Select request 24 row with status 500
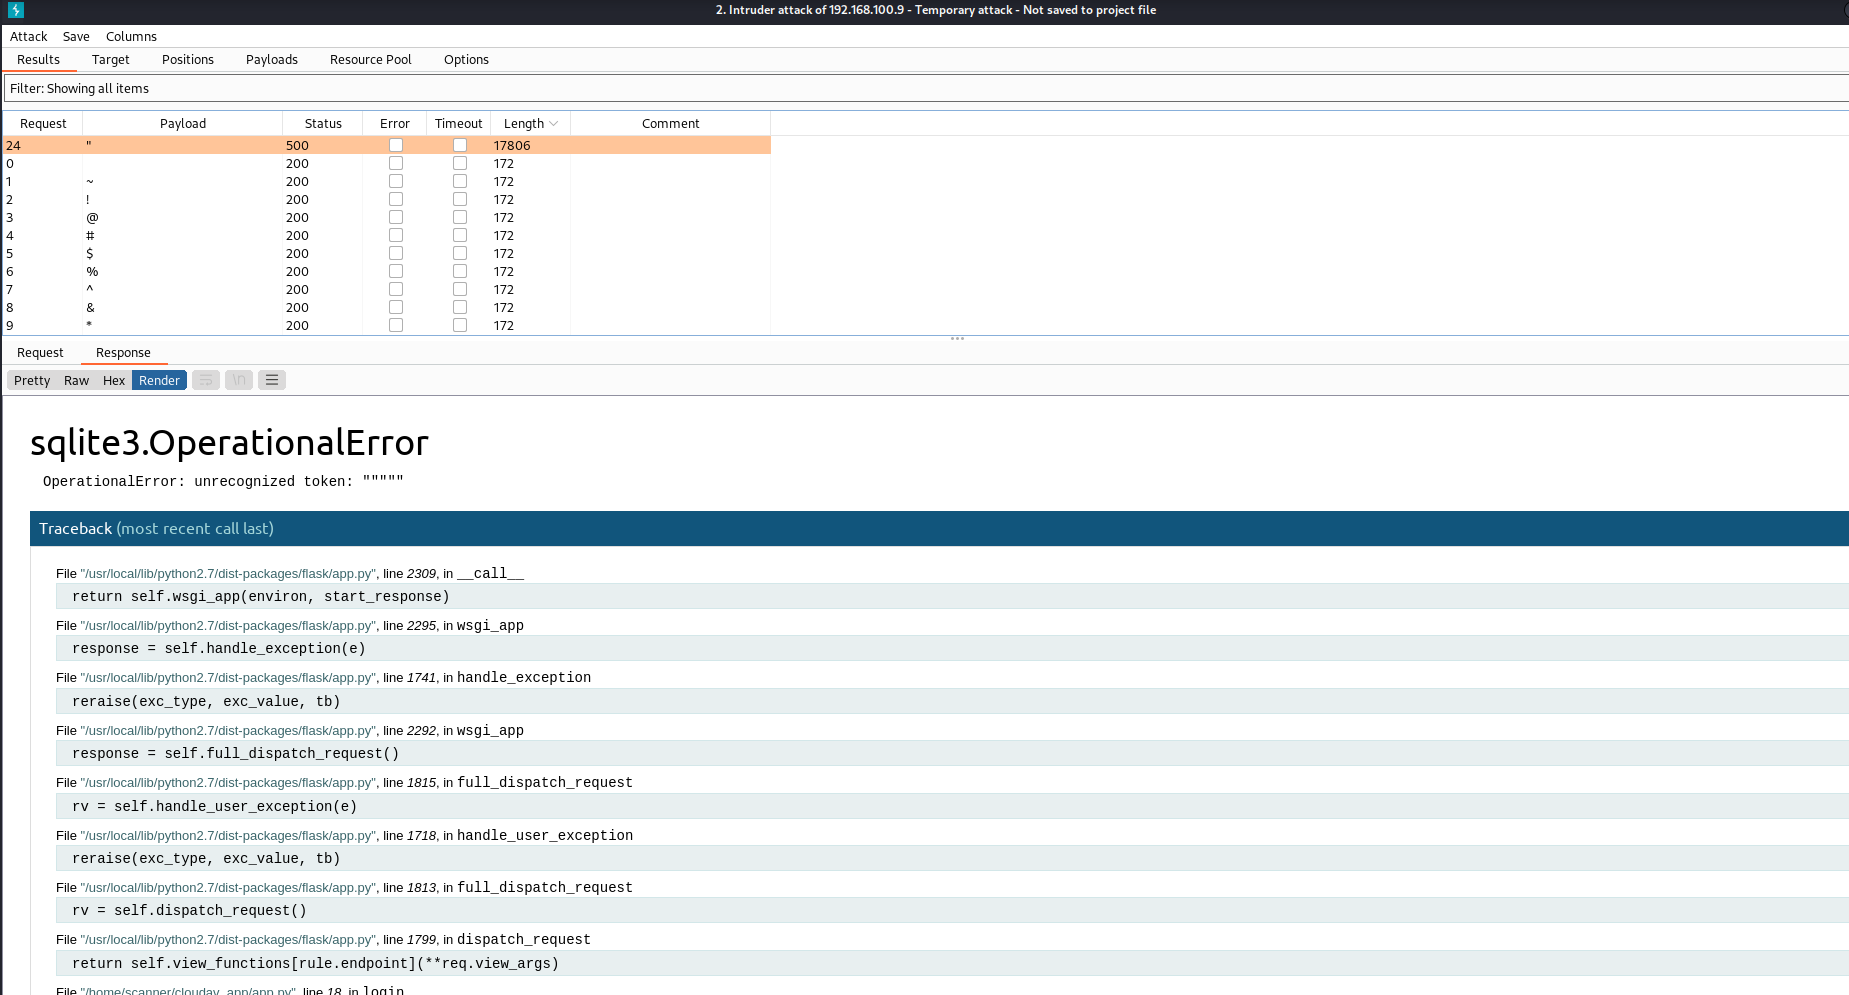 pos(387,145)
